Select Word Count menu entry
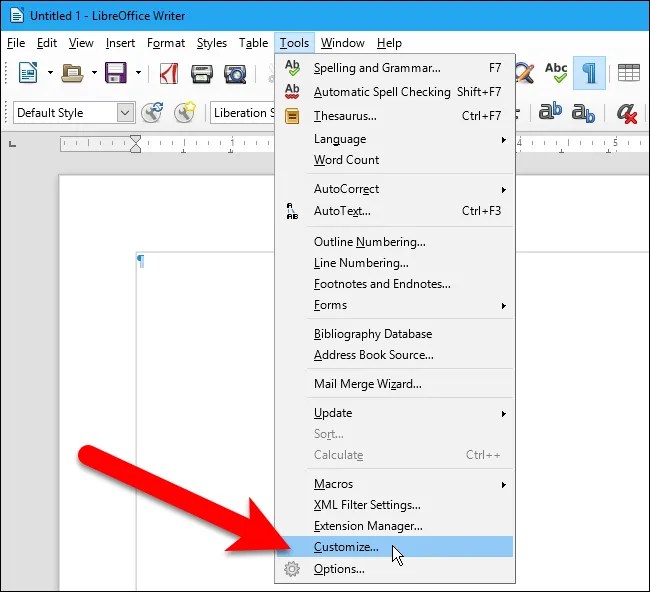The height and width of the screenshot is (592, 650). point(395,160)
